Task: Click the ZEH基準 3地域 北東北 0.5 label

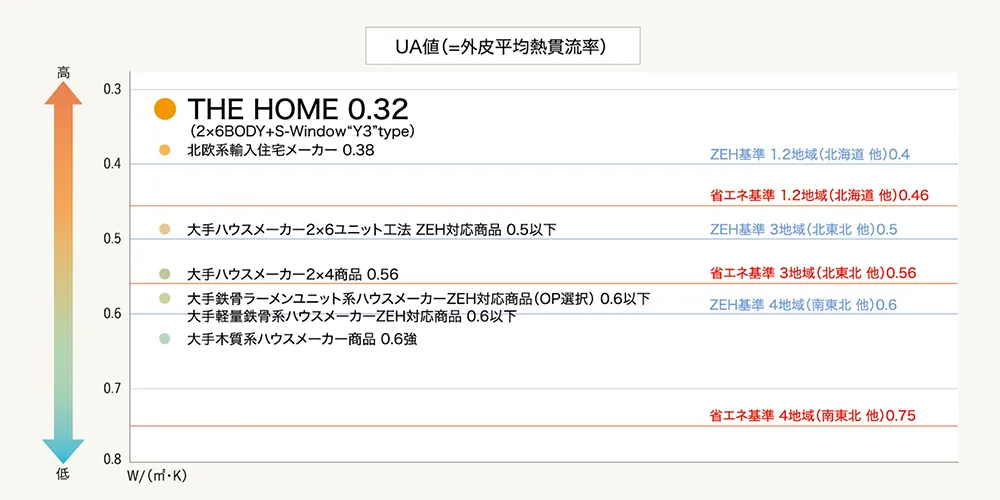Action: [x=804, y=230]
